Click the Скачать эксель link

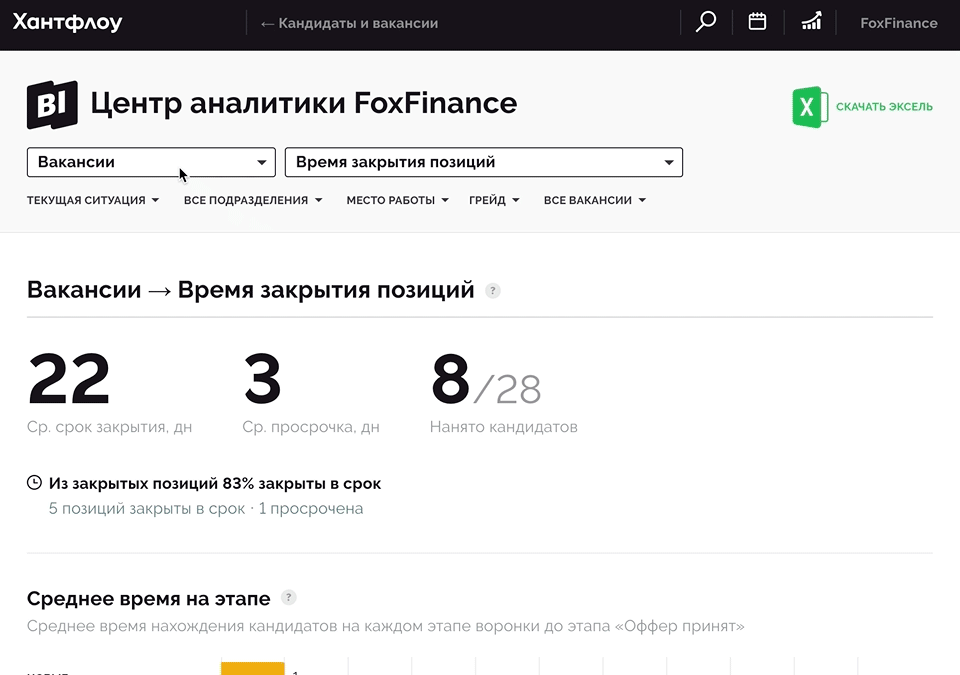884,107
